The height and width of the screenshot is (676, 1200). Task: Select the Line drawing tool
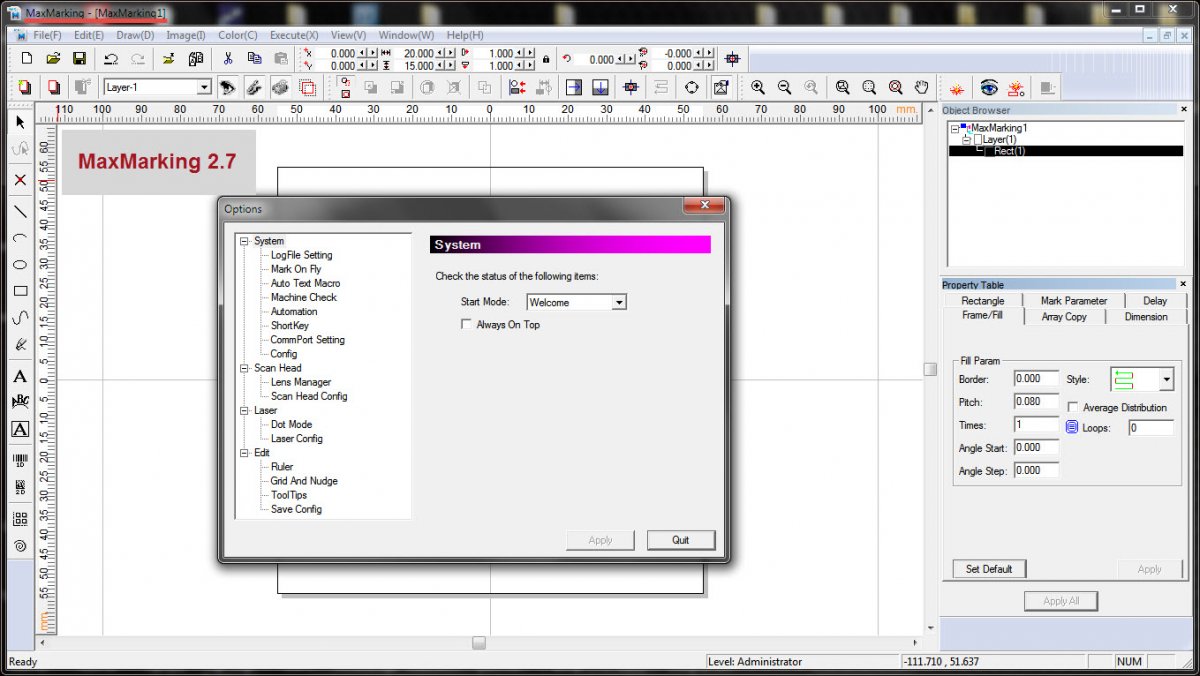tap(19, 211)
